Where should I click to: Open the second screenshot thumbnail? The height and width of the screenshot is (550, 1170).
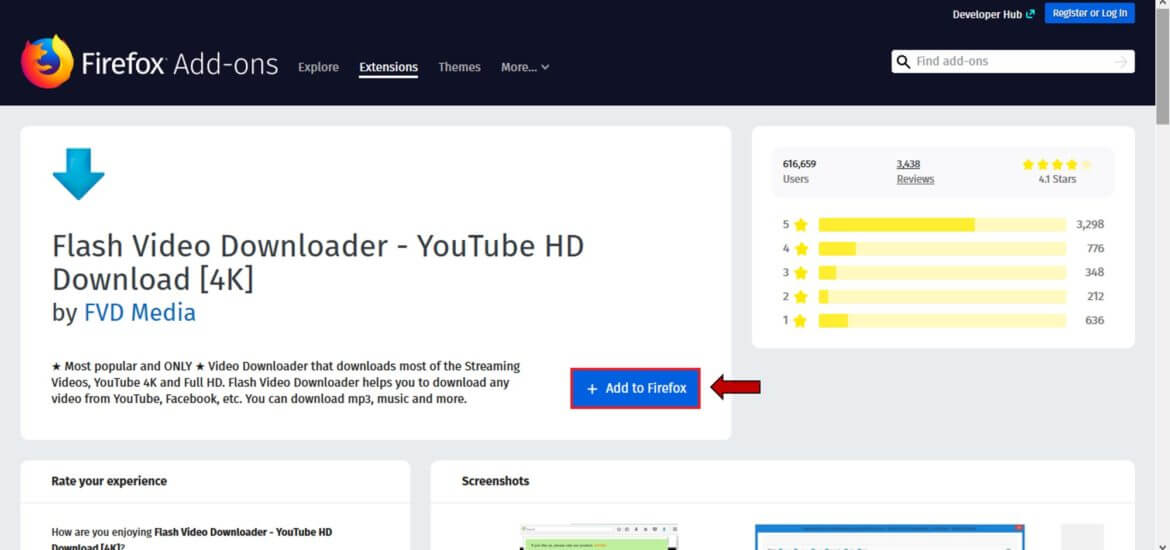(889, 537)
